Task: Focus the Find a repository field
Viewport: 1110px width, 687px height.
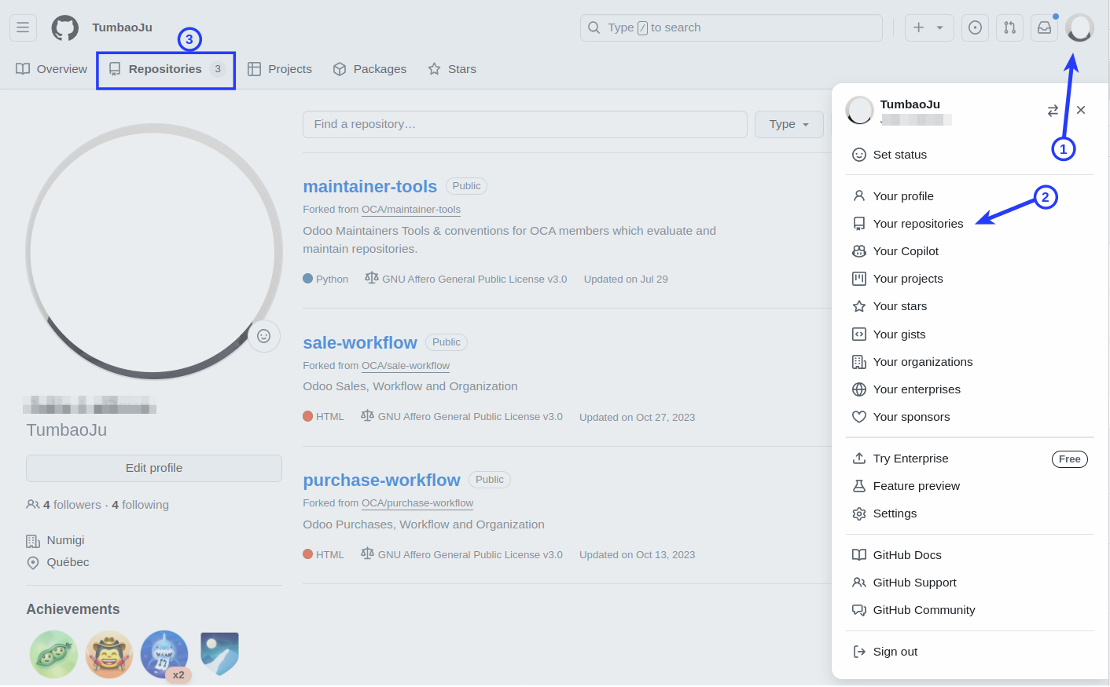Action: (x=525, y=124)
